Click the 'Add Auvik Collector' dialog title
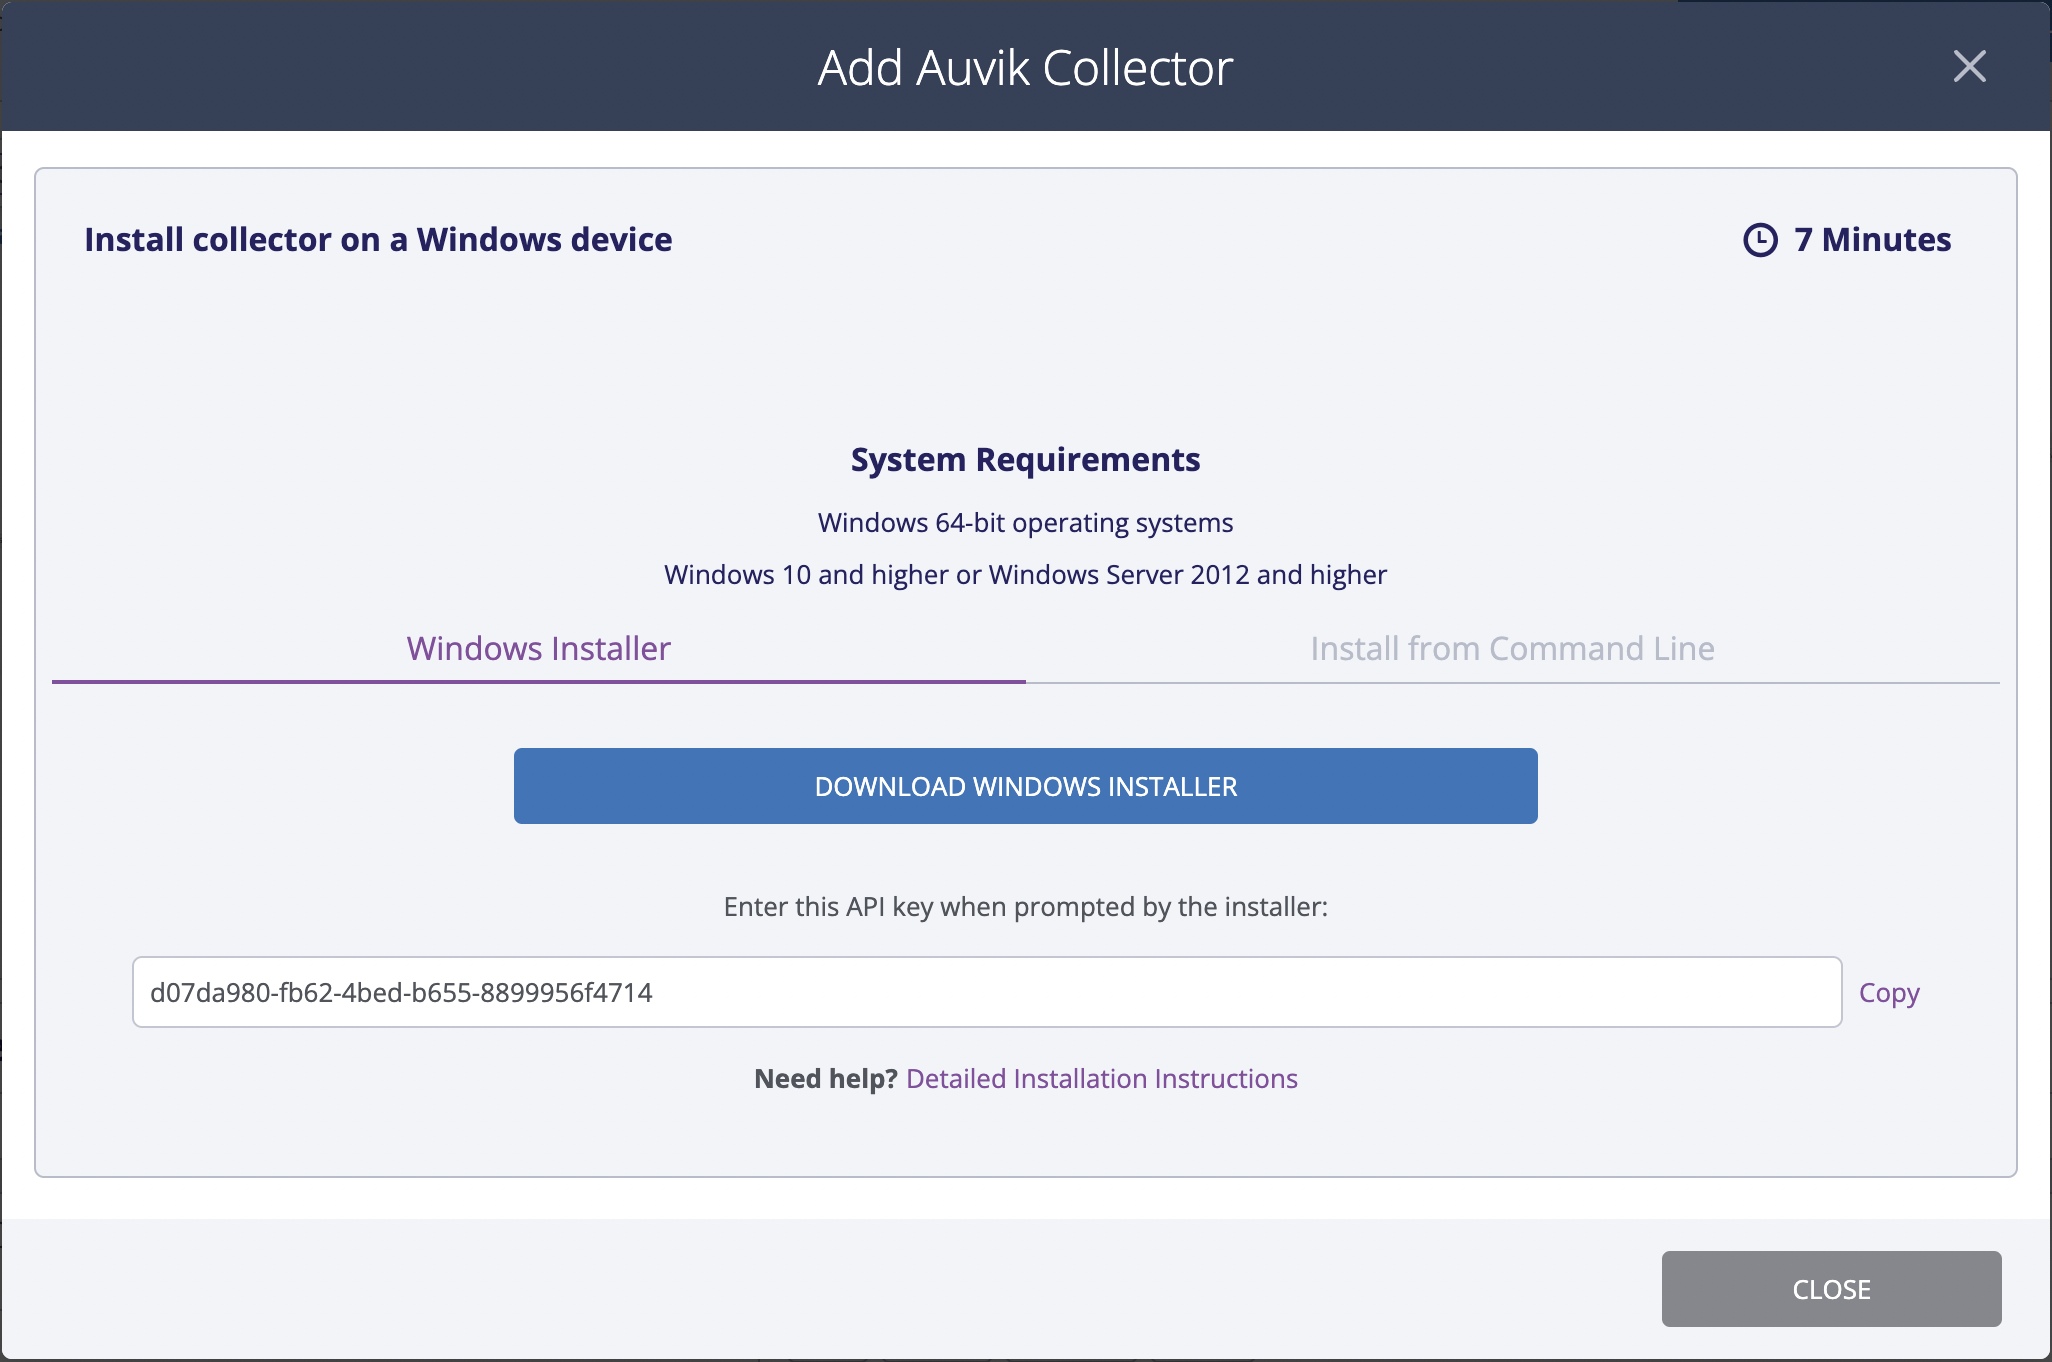Screen dimensions: 2052x1362 [x=1025, y=68]
